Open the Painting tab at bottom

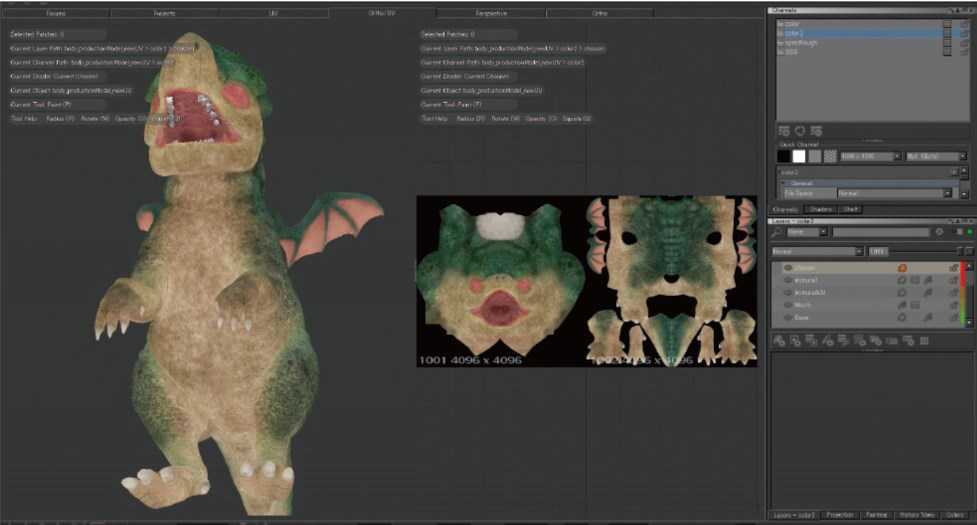coord(877,515)
